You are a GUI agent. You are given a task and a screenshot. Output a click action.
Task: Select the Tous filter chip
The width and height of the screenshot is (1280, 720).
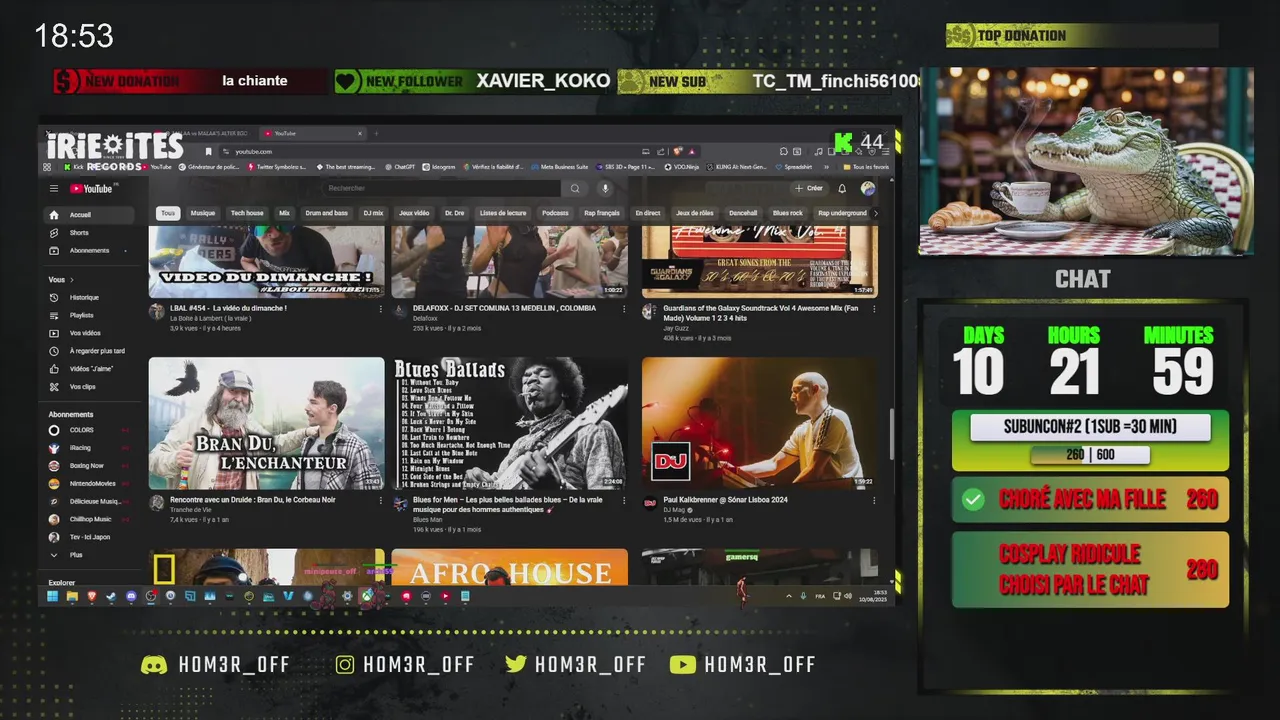tap(168, 213)
